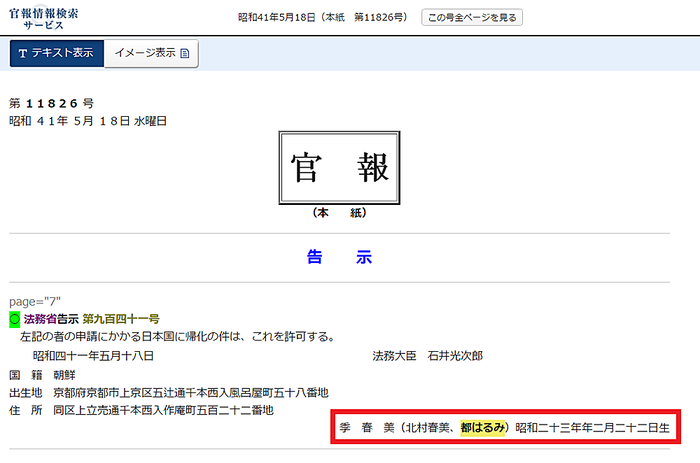The image size is (700, 463).
Task: Click issue number 第 11826 号
Action: 52,104
